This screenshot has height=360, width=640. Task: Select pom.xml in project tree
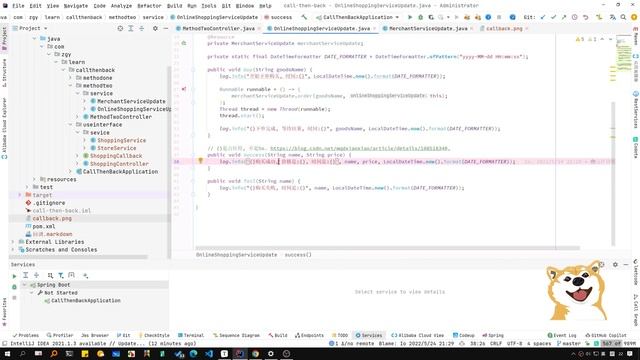[44, 226]
